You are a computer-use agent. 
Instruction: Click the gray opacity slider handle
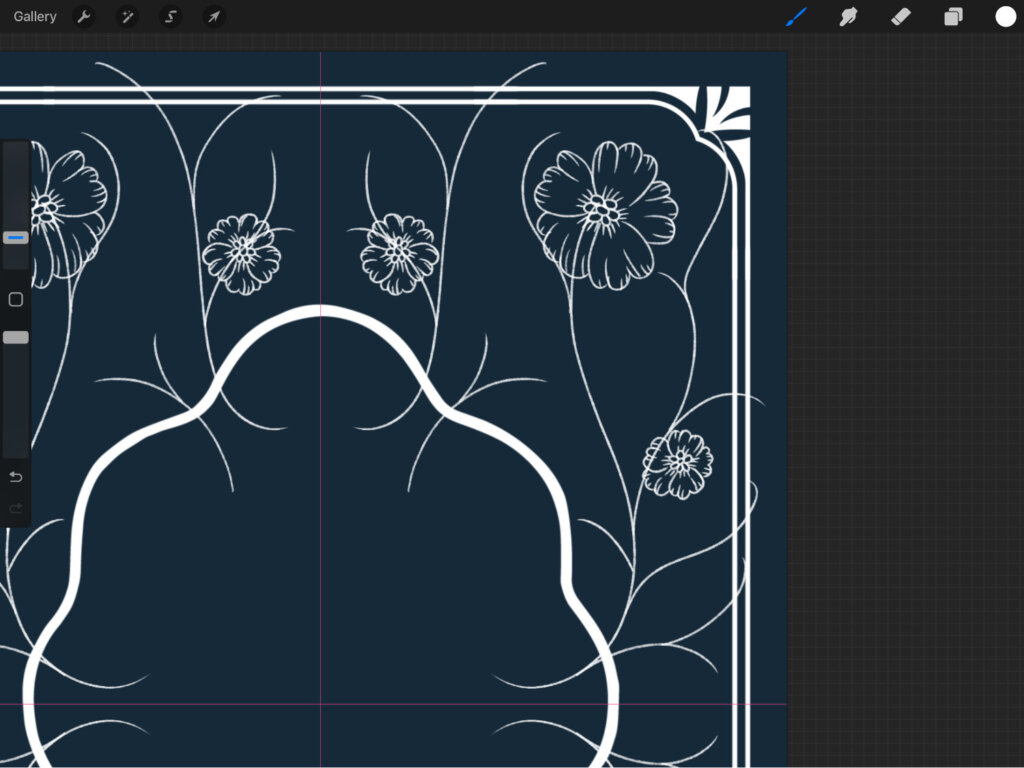click(15, 338)
